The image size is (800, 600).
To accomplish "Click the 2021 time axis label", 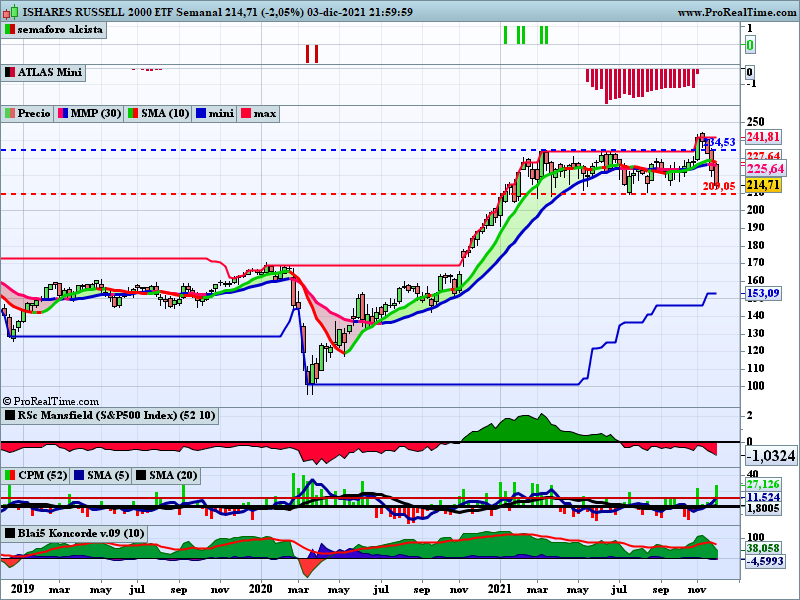I will click(499, 588).
